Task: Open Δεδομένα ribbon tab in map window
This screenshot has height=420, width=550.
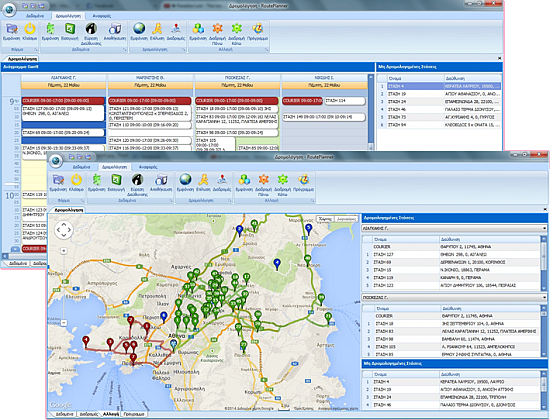Action: pos(81,167)
